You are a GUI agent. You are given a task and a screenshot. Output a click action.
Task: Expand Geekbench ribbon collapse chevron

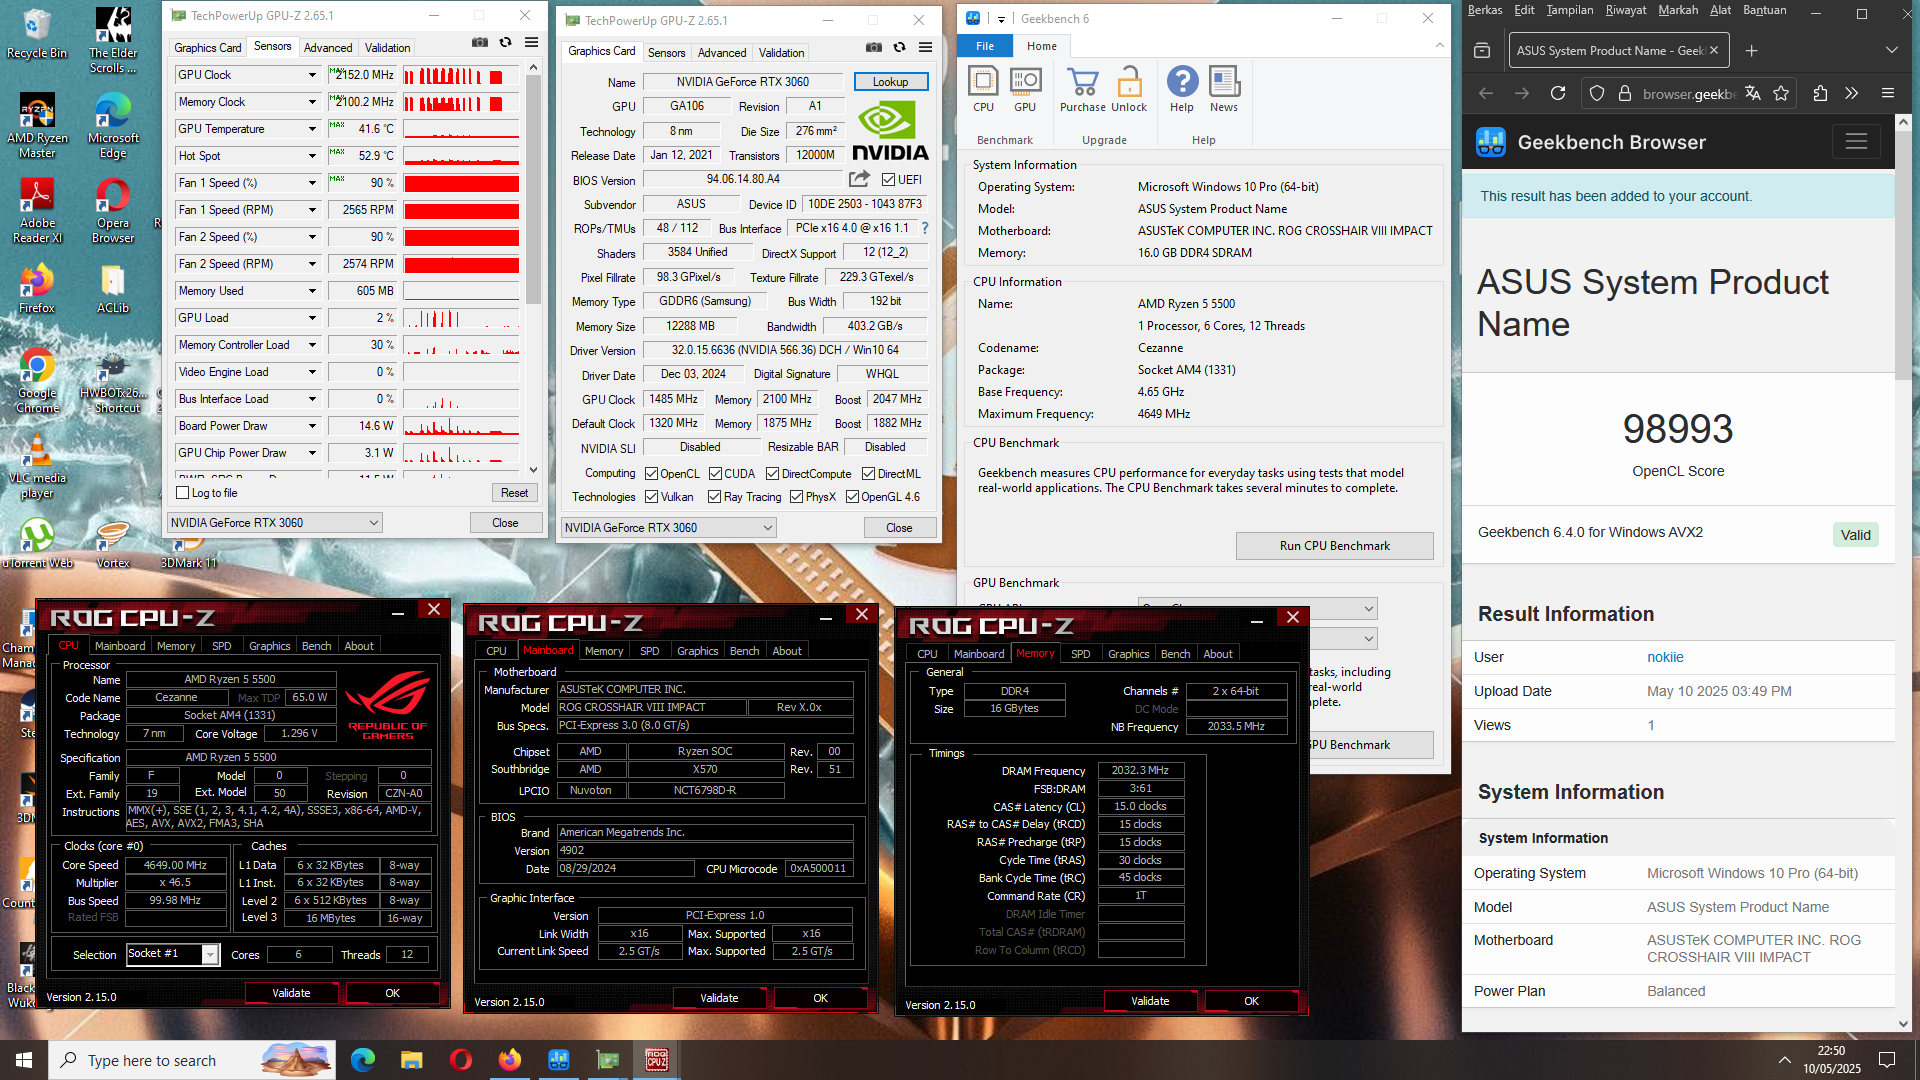tap(1439, 45)
